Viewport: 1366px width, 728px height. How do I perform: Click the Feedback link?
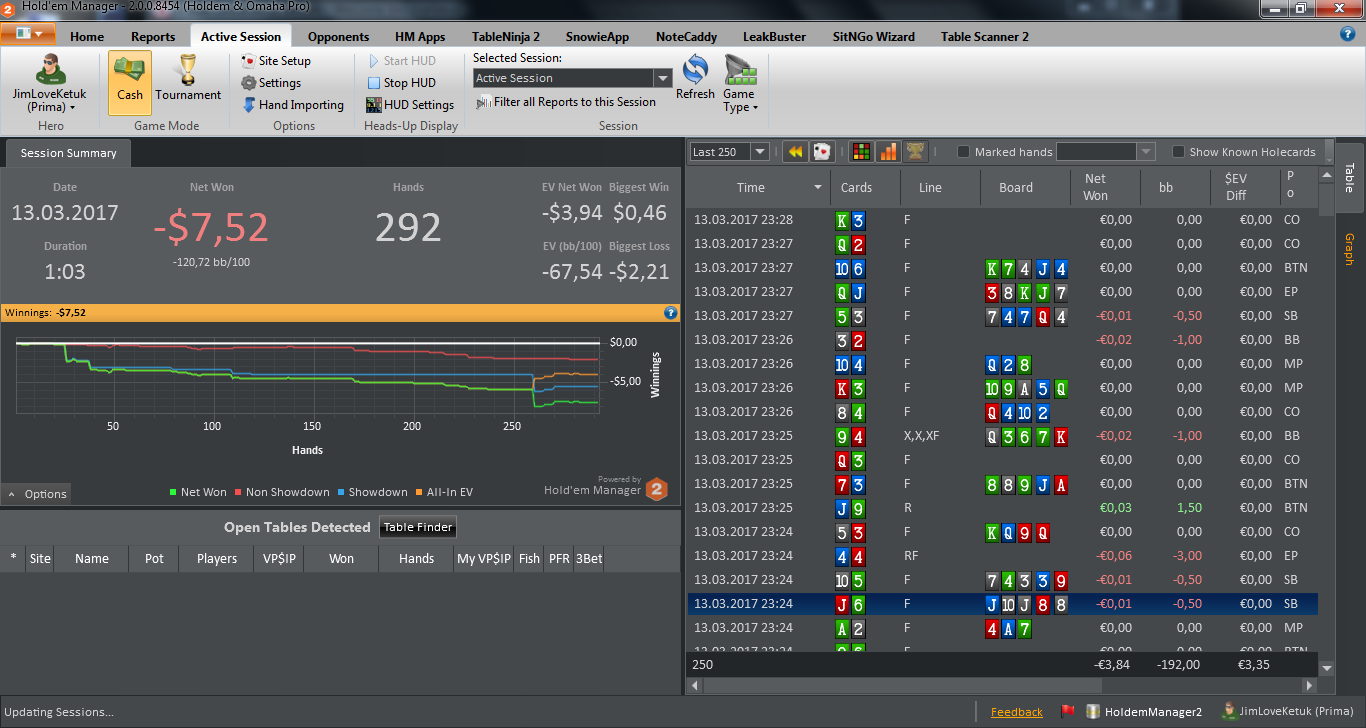pos(1016,712)
